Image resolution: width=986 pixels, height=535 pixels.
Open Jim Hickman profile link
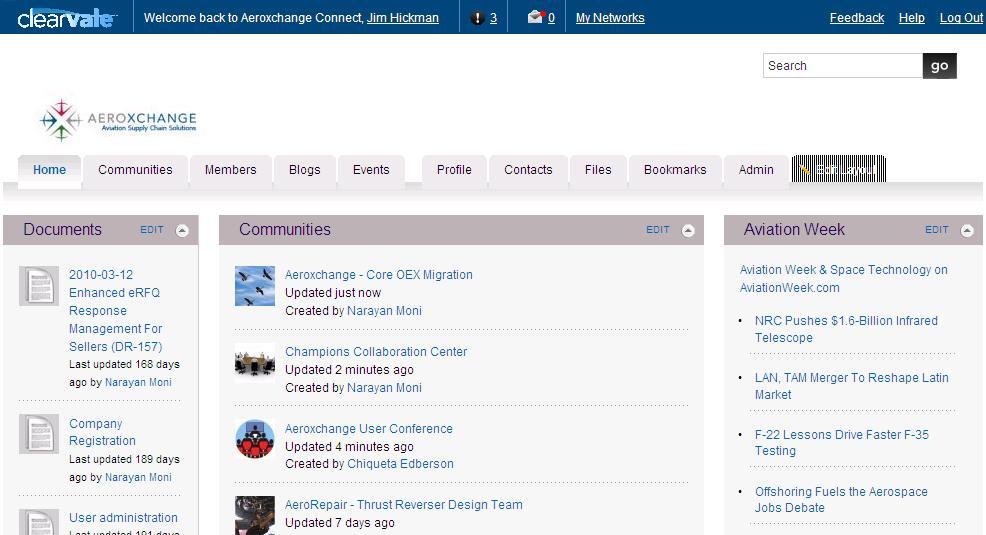[402, 18]
